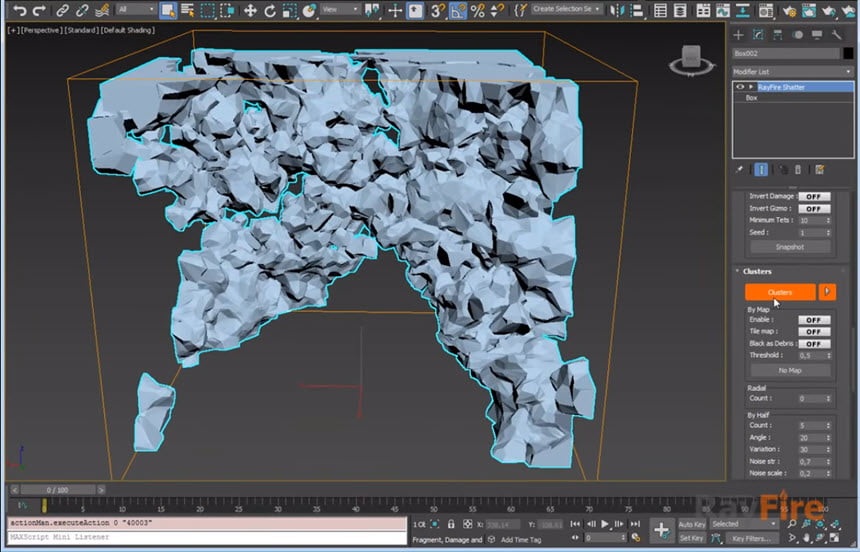Select the Move tool
This screenshot has width=860, height=552.
(x=250, y=10)
